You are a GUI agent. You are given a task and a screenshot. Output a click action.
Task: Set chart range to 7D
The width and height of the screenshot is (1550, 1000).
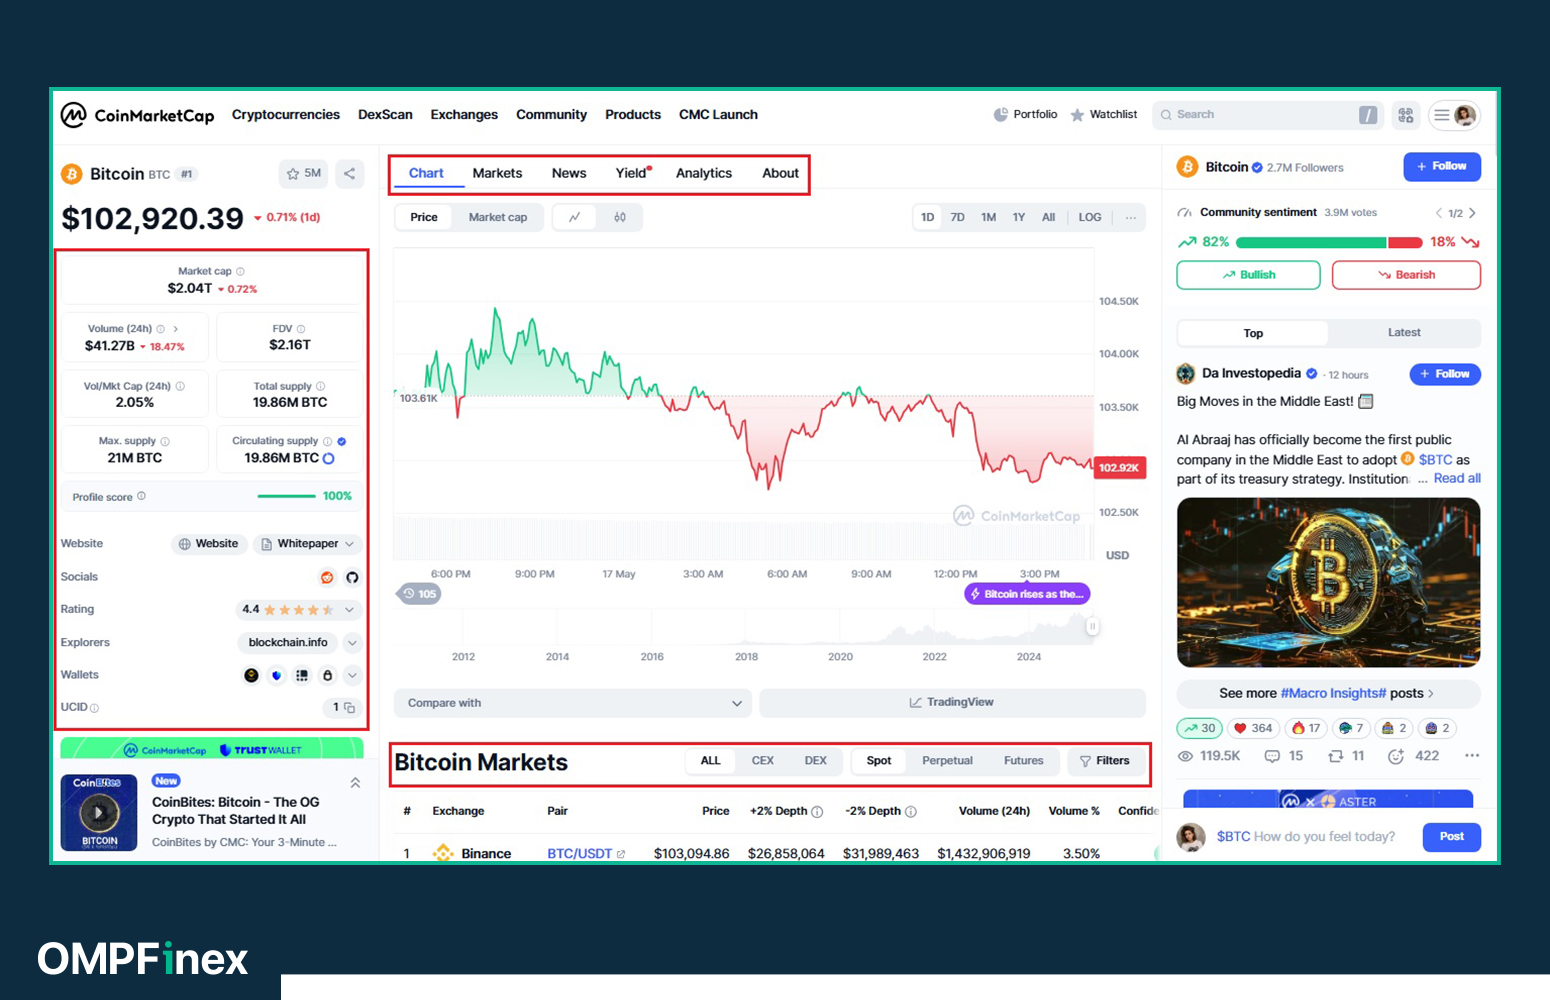(958, 217)
